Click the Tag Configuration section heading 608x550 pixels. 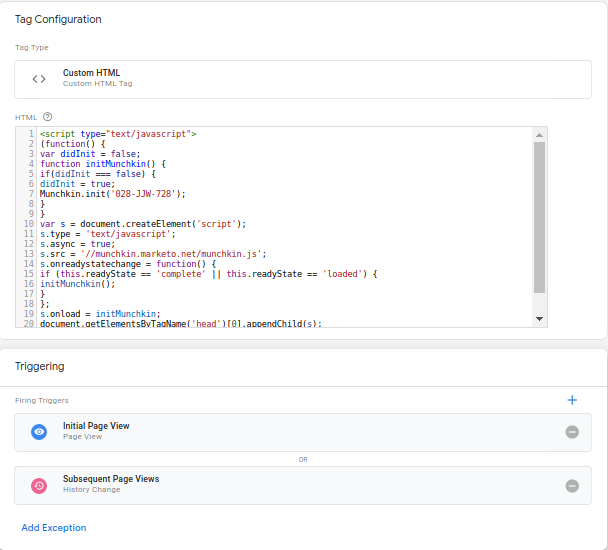[58, 19]
